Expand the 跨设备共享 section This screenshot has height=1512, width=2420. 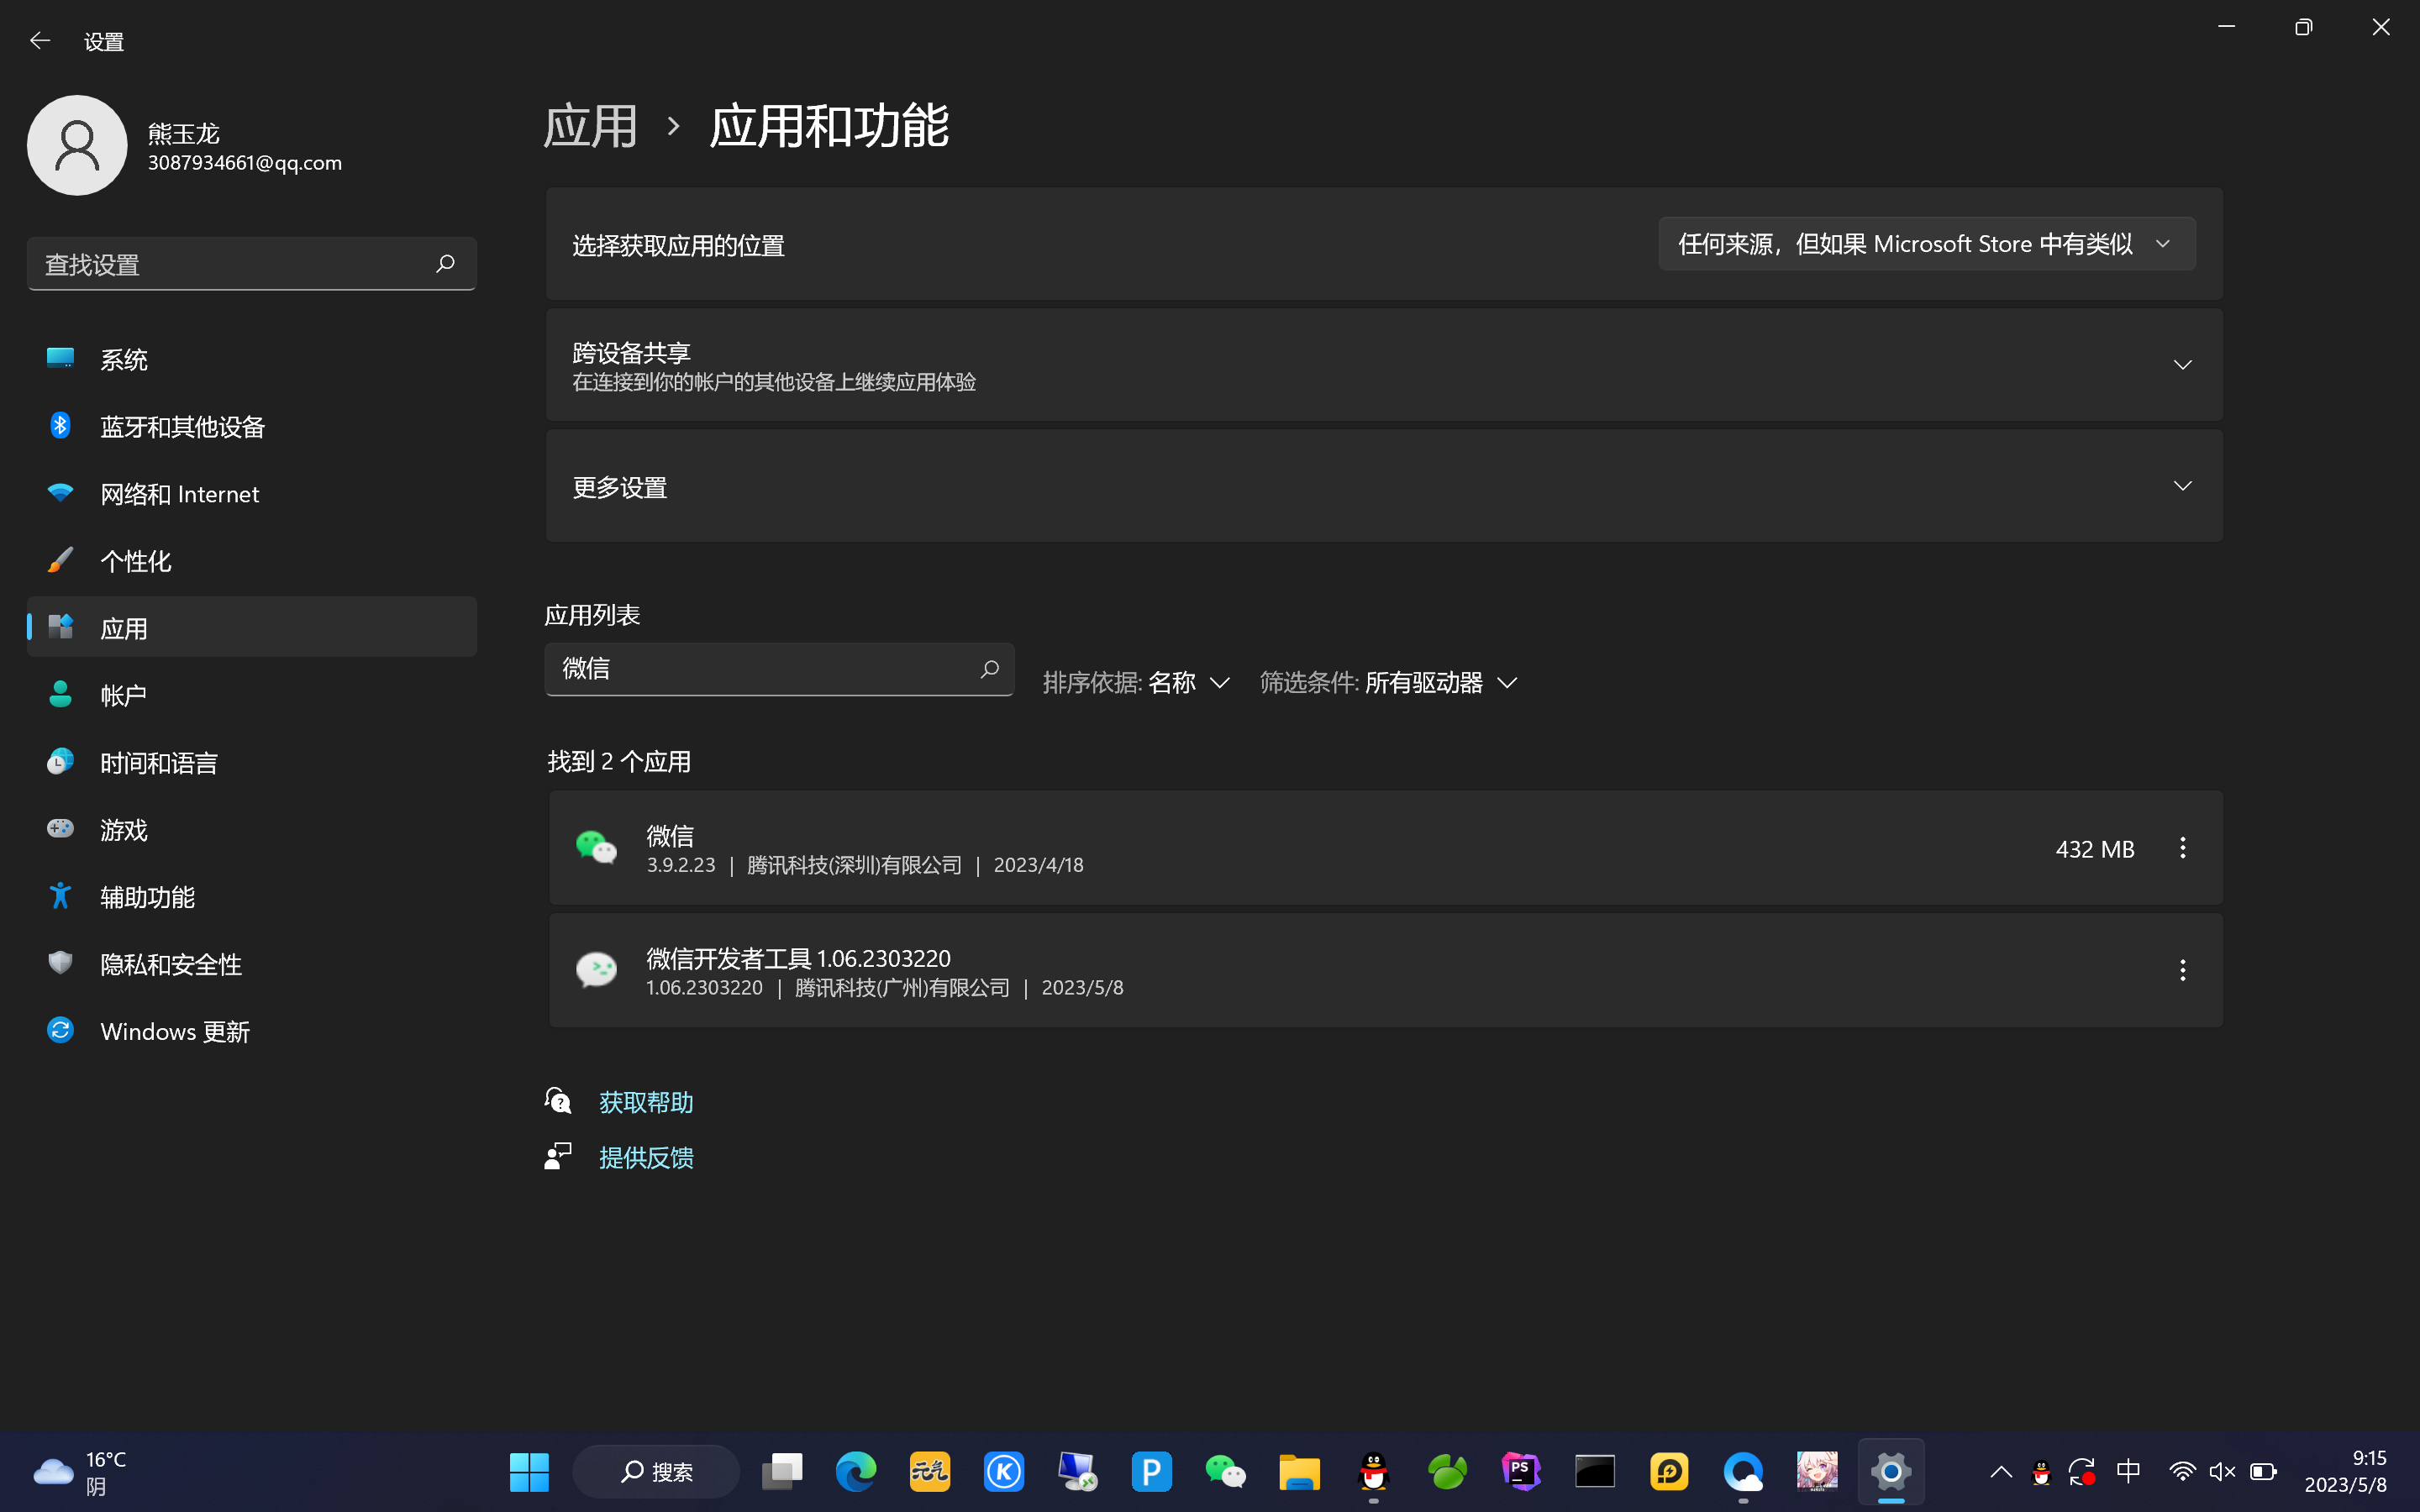pyautogui.click(x=2182, y=365)
